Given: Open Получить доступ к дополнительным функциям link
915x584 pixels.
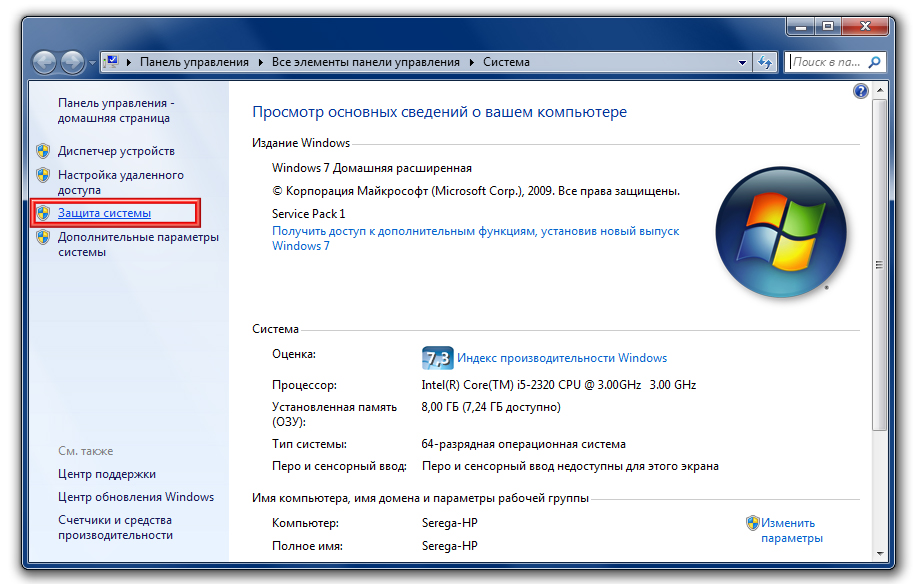Looking at the screenshot, I should coord(476,239).
